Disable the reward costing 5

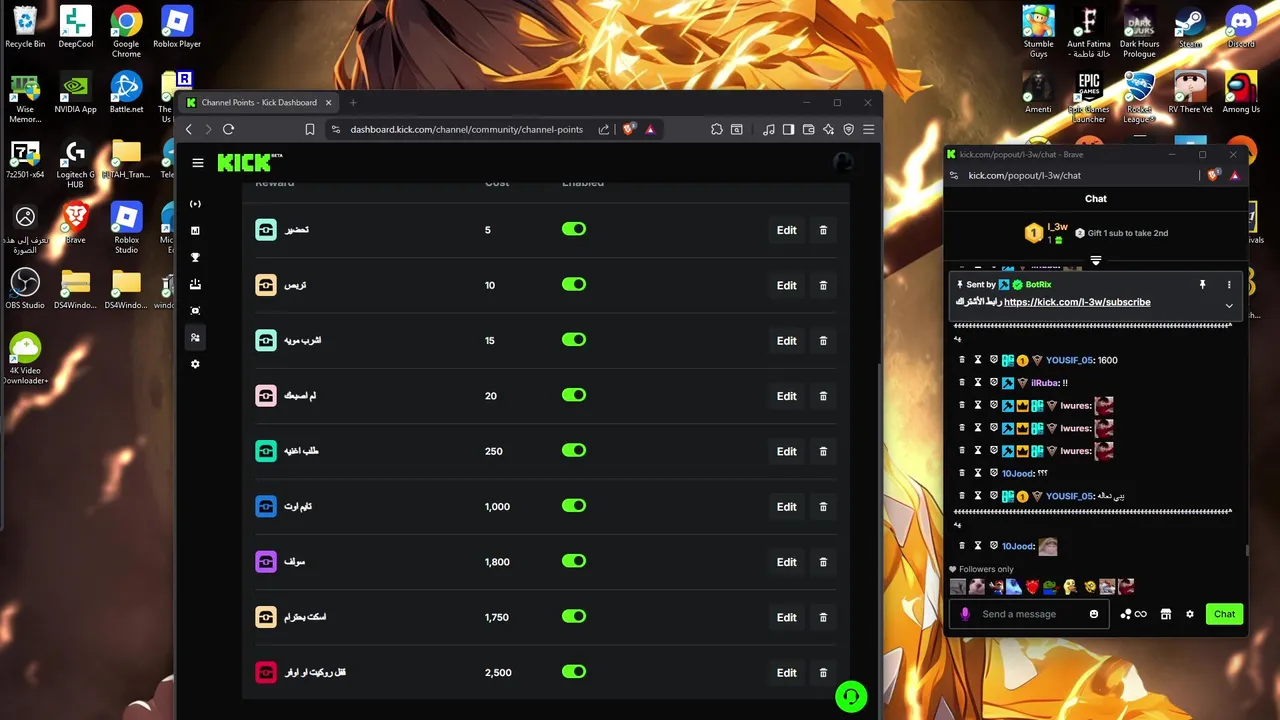coord(574,229)
